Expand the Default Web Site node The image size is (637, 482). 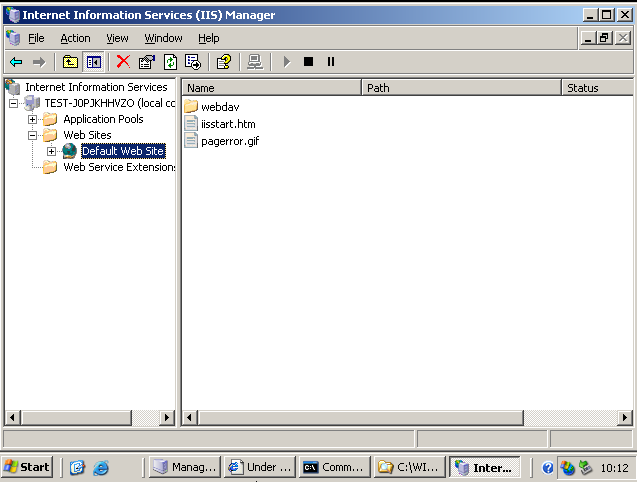pyautogui.click(x=51, y=152)
